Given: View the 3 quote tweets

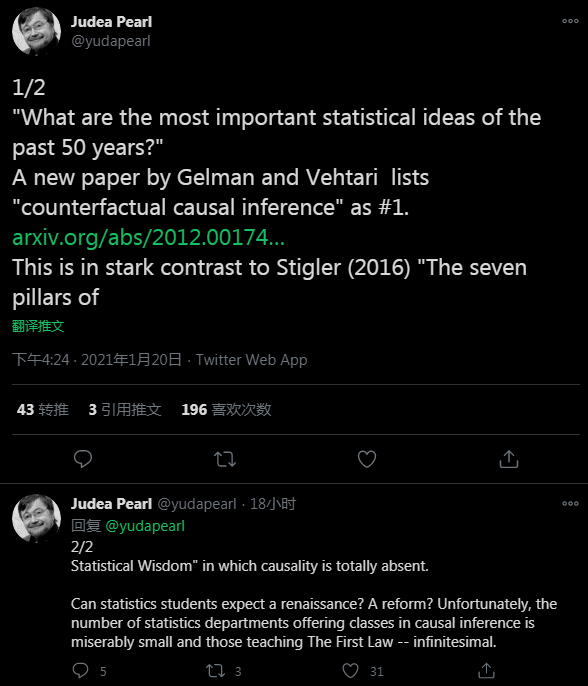Looking at the screenshot, I should 125,410.
